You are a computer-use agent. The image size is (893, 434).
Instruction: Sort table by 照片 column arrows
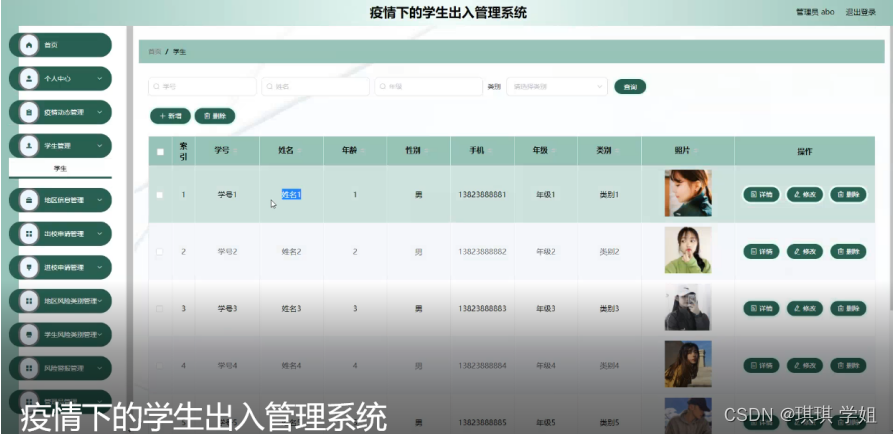point(696,151)
